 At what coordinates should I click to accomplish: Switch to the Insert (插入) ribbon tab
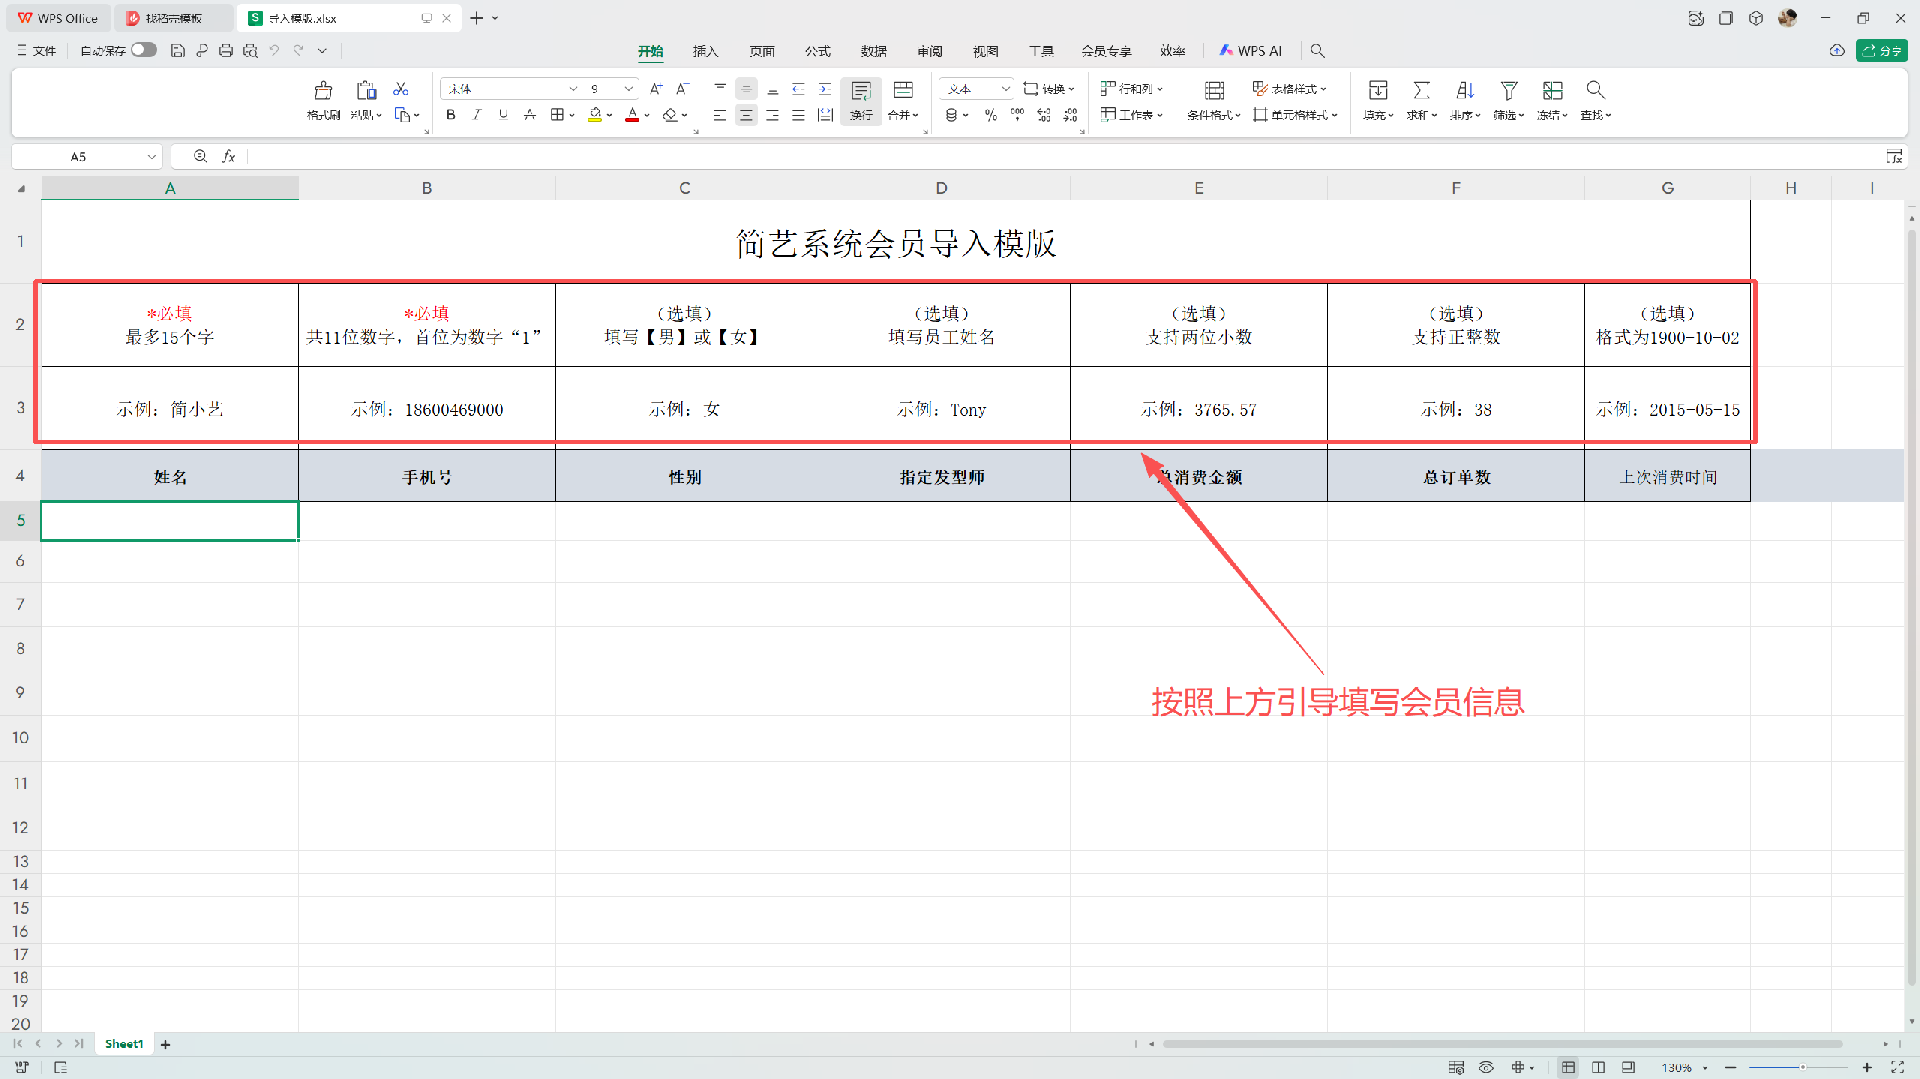point(705,51)
